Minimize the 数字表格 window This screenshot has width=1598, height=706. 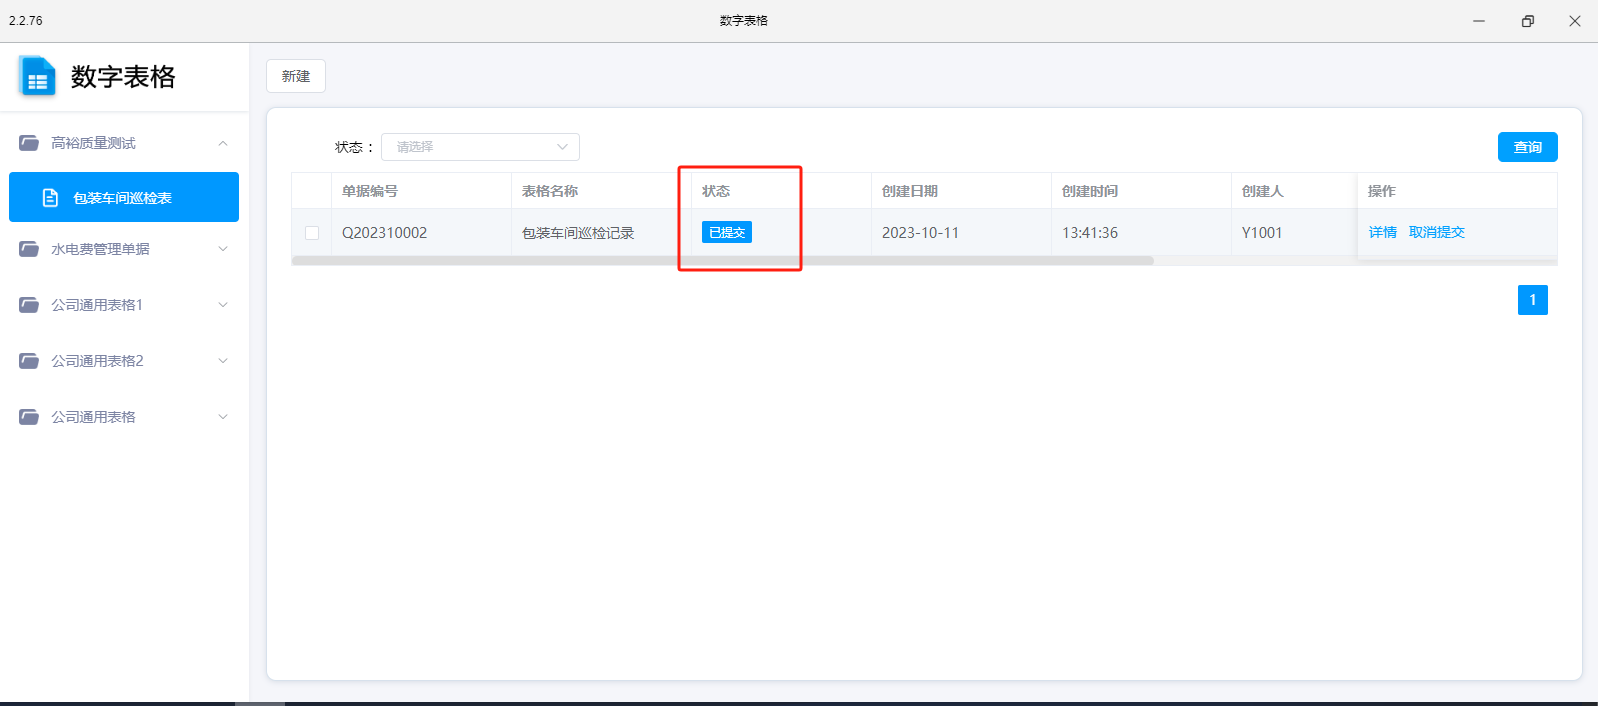[x=1479, y=21]
